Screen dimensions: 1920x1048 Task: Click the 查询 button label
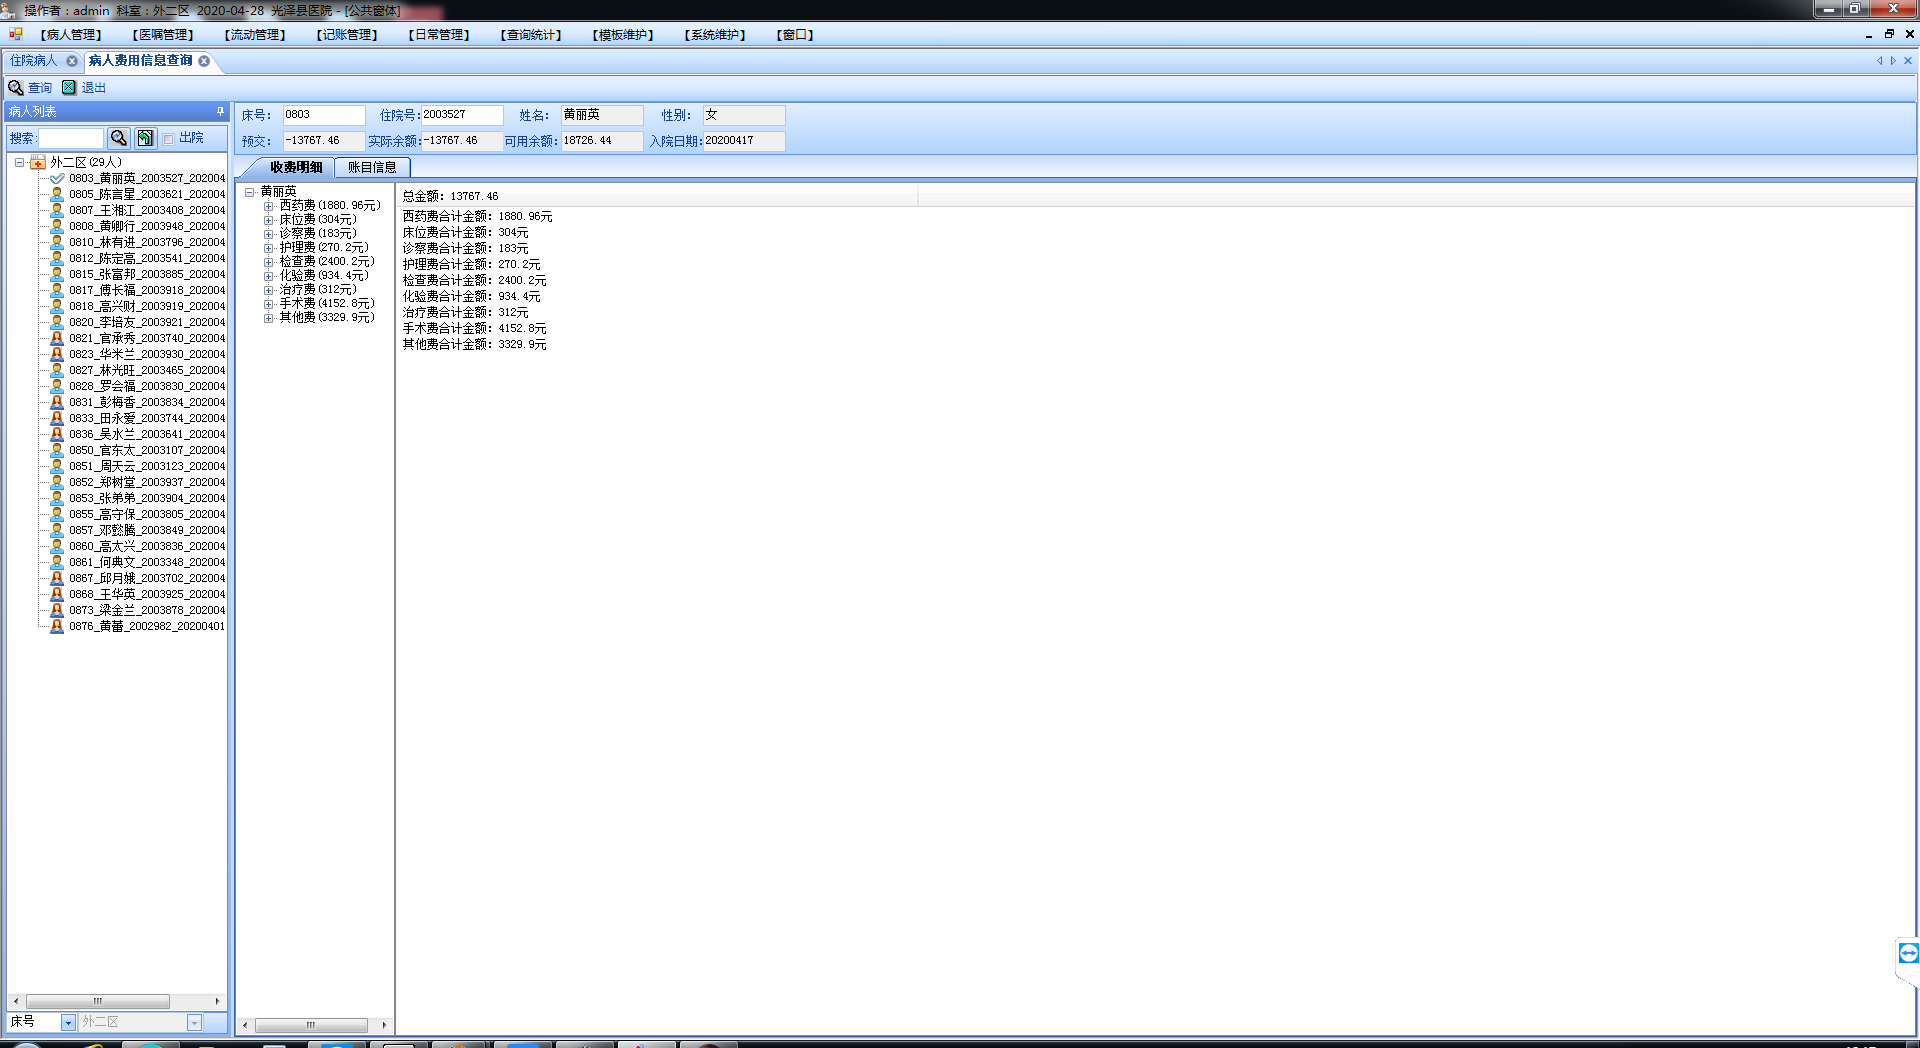(40, 88)
